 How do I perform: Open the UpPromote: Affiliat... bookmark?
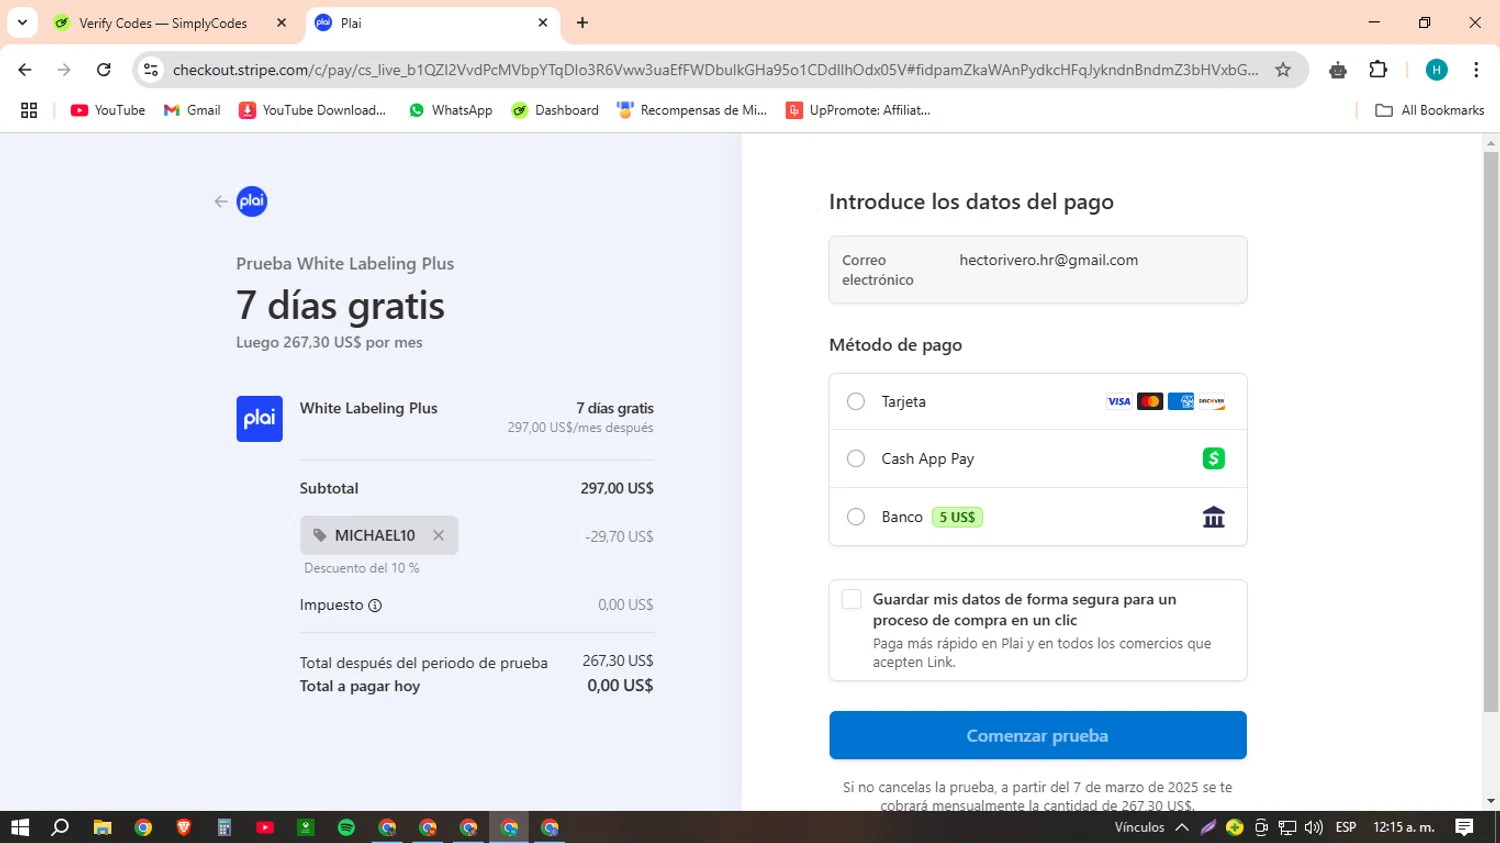click(x=858, y=110)
